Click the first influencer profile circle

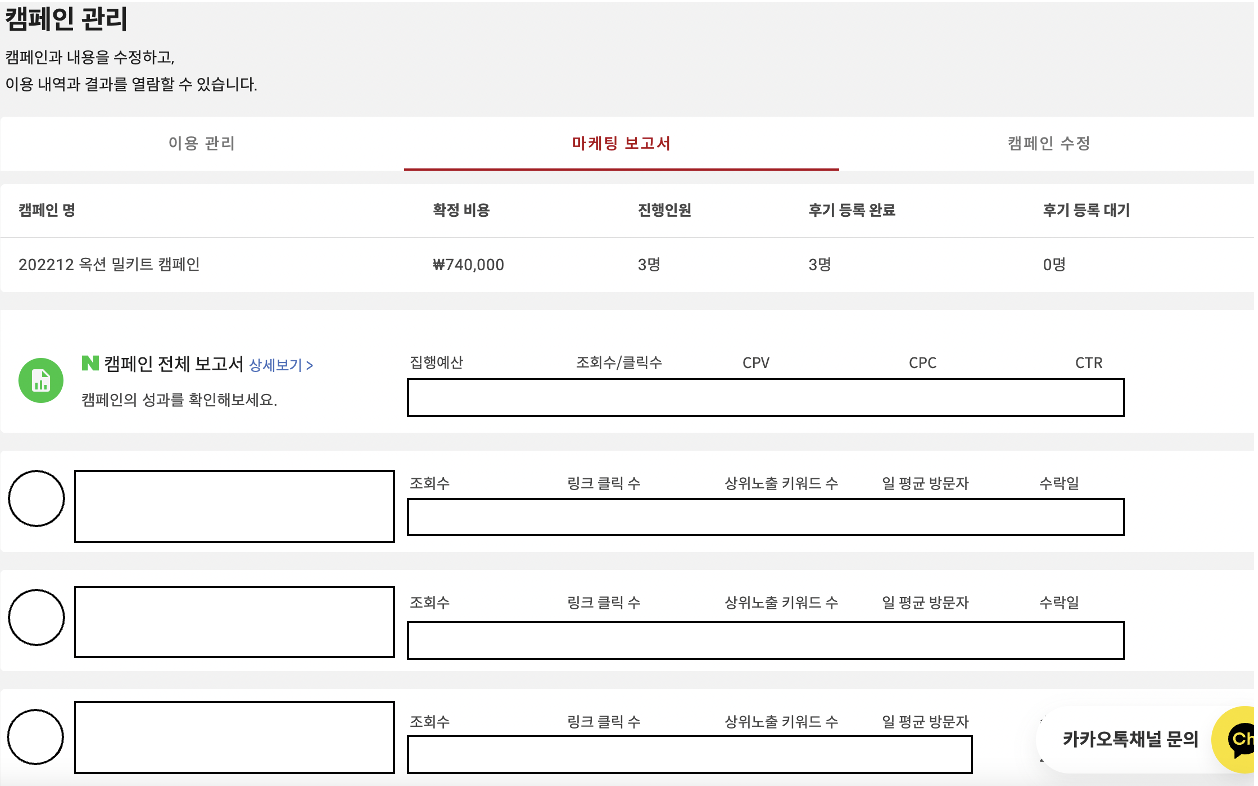pos(36,498)
